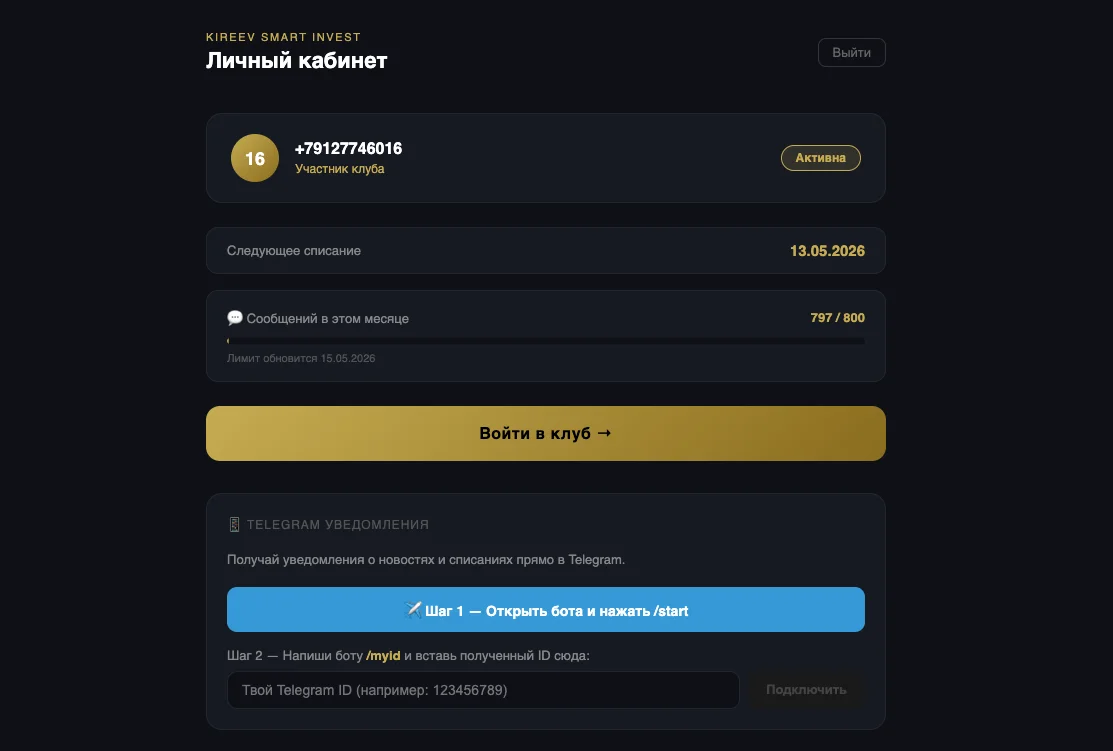The image size is (1113, 751).
Task: Click the Активна status badge
Action: click(820, 158)
